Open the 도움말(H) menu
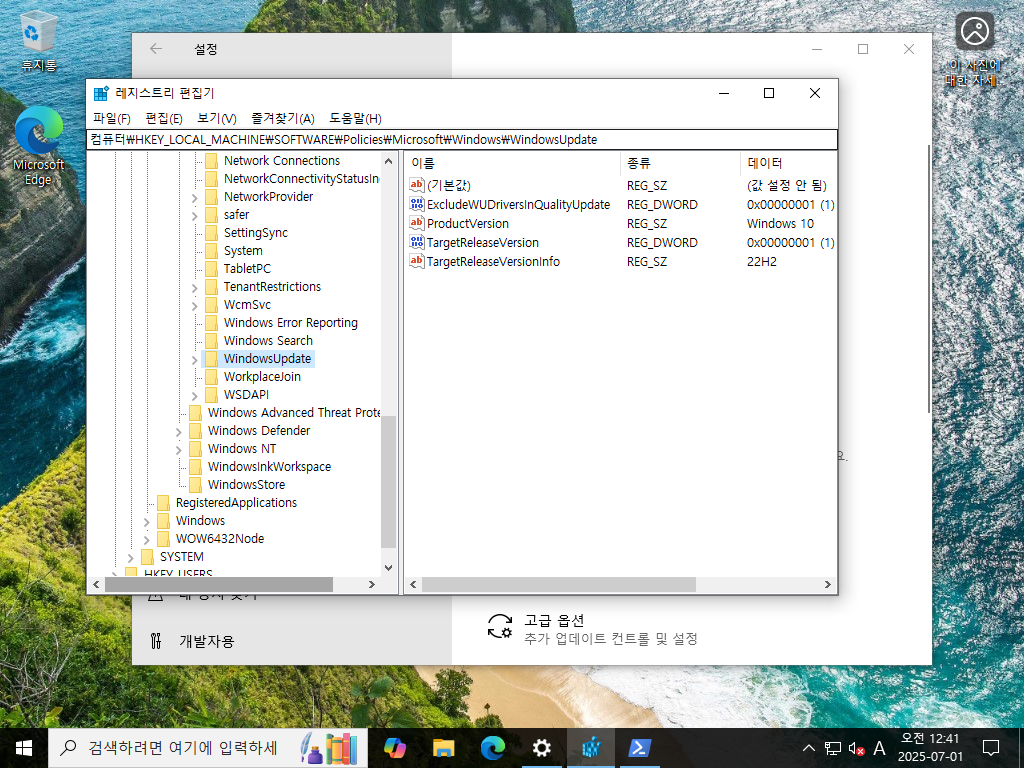Image resolution: width=1024 pixels, height=768 pixels. pos(355,118)
